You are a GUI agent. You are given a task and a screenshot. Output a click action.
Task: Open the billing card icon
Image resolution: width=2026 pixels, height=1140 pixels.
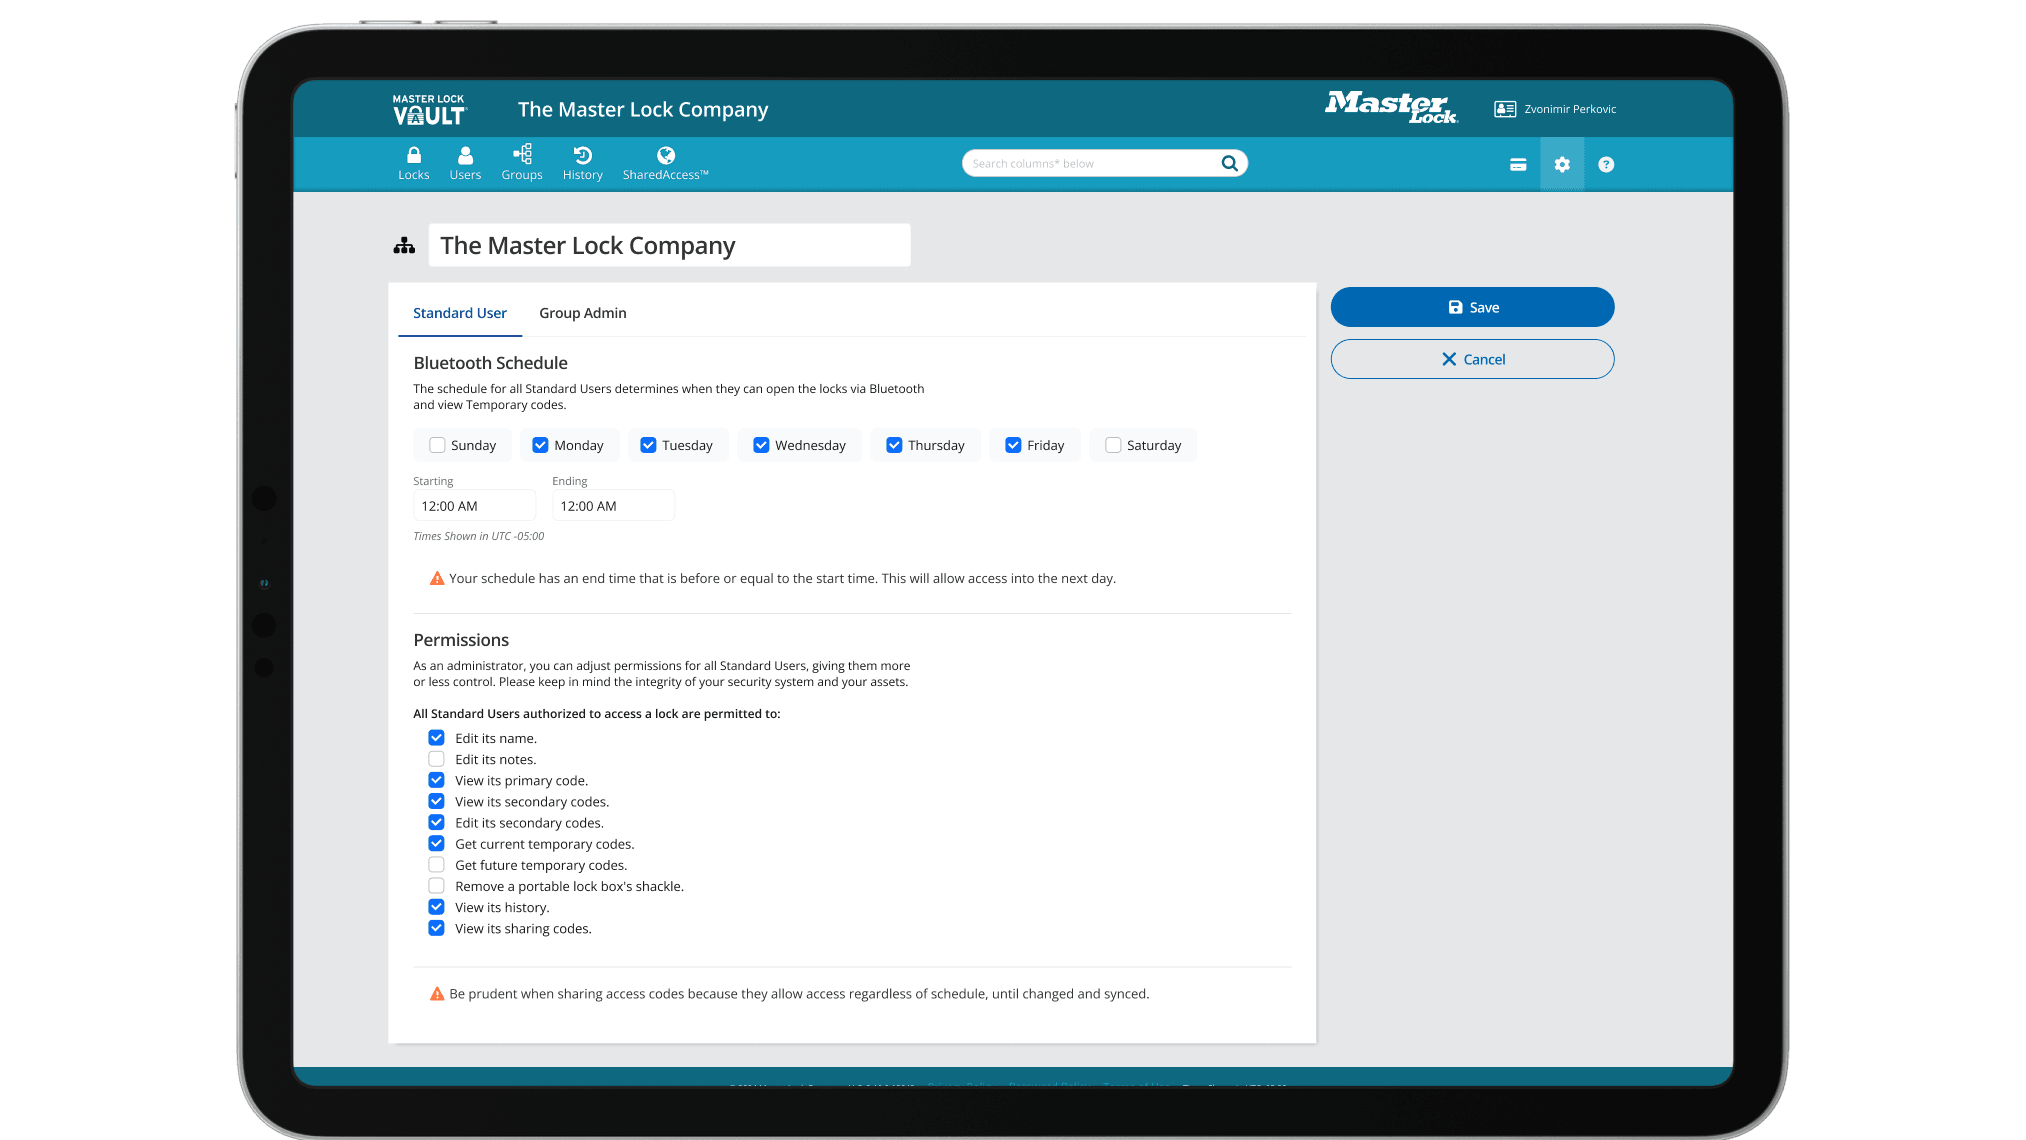click(1518, 165)
